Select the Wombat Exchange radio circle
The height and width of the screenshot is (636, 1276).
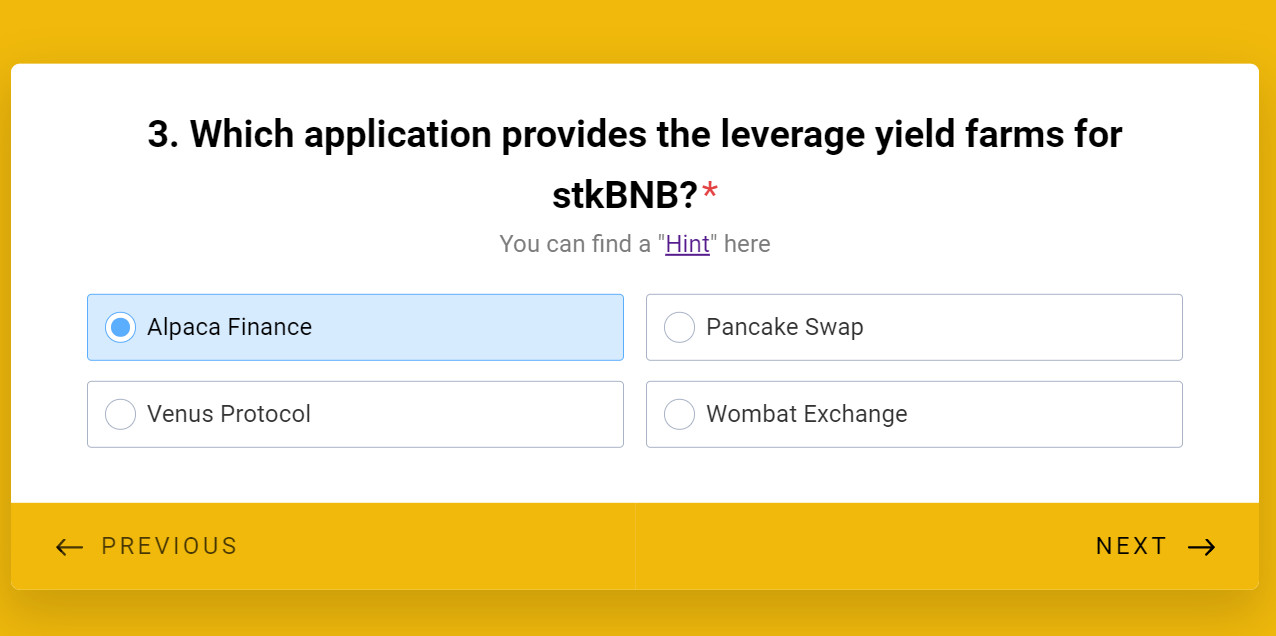(679, 414)
